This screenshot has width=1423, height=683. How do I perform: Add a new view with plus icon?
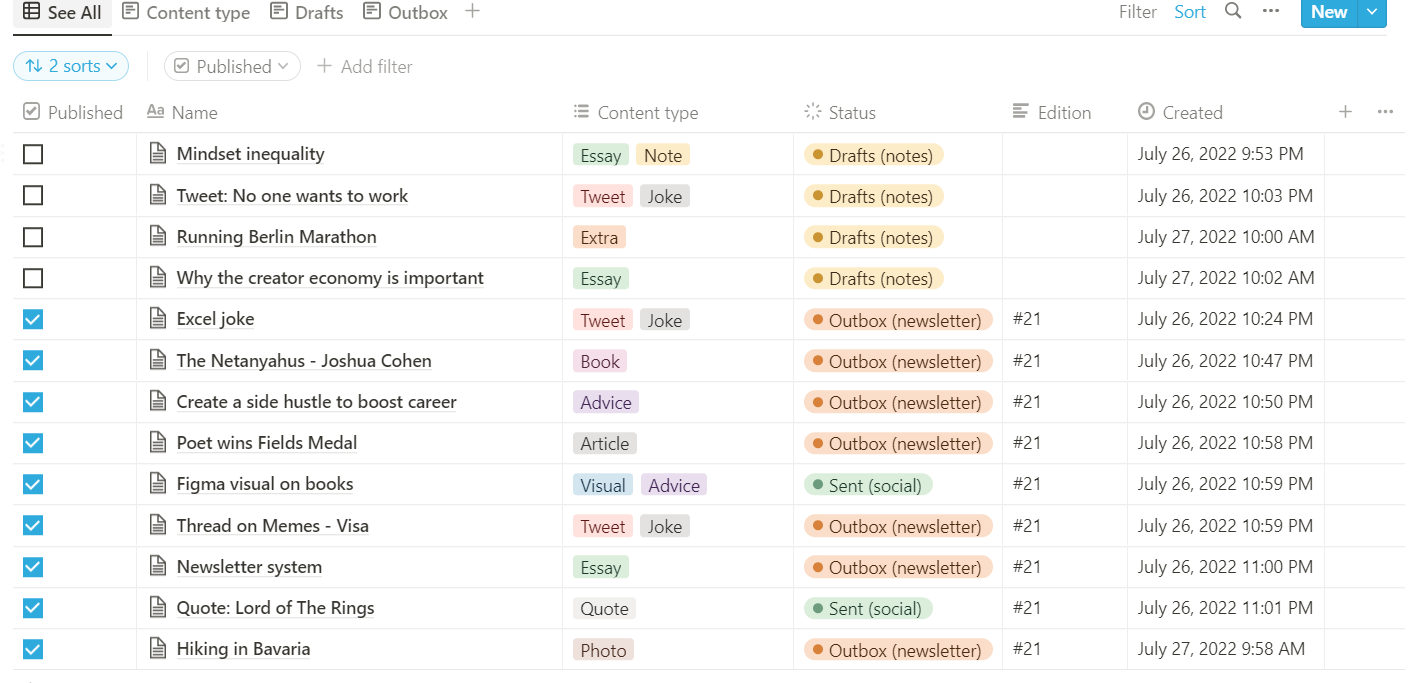tap(473, 12)
